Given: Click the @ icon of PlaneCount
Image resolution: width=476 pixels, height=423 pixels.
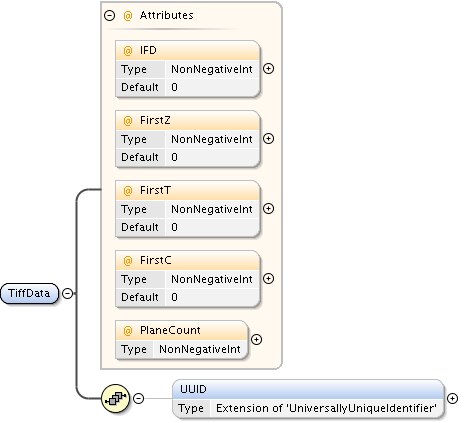Looking at the screenshot, I should coord(128,331).
